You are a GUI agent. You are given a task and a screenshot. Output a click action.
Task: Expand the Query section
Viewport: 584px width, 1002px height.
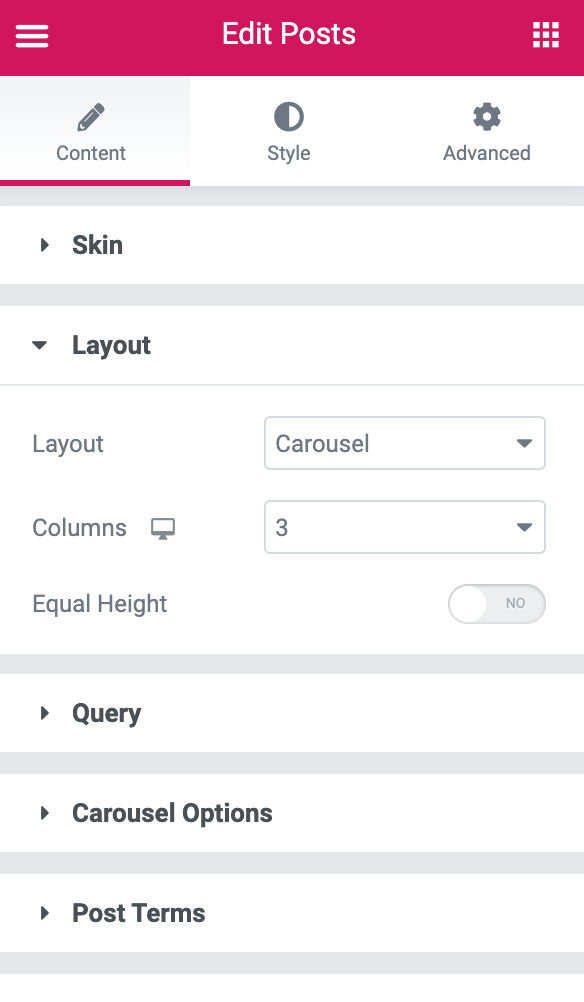coord(292,713)
